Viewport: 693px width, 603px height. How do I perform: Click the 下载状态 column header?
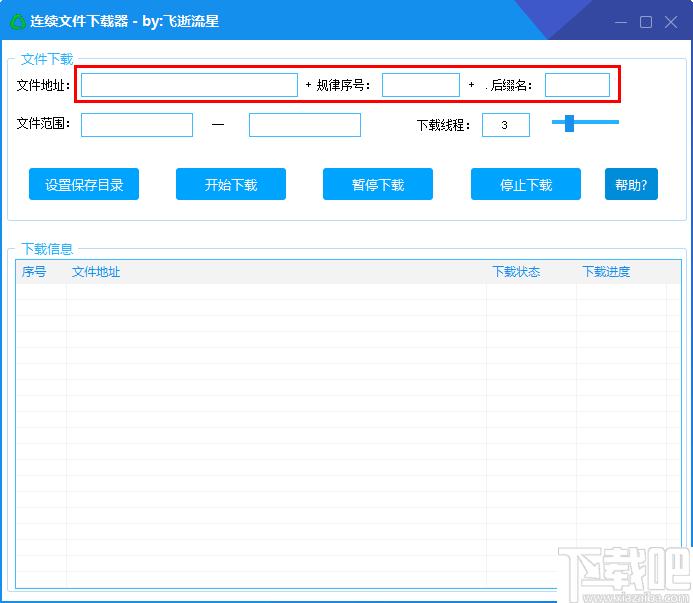(516, 272)
